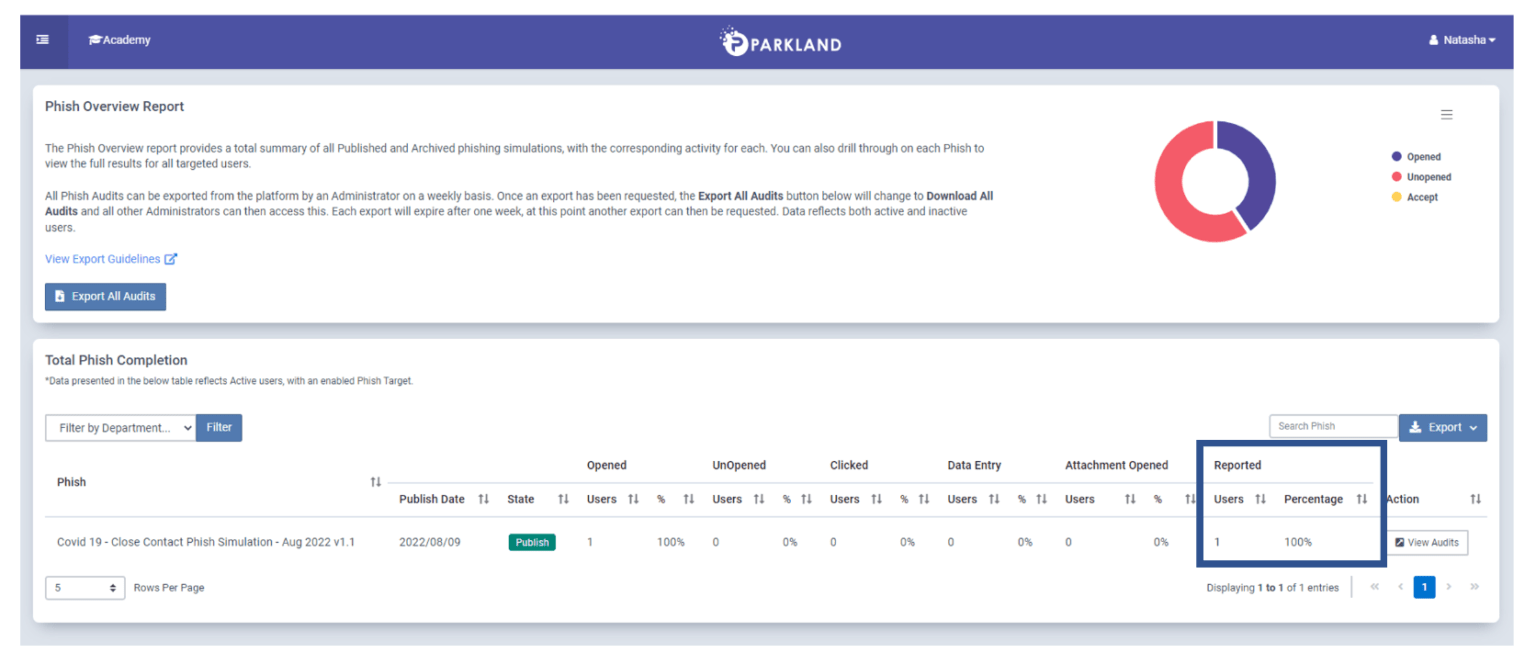This screenshot has height=664, width=1536.
Task: Sort by Publish Date arrows icon
Action: click(484, 499)
